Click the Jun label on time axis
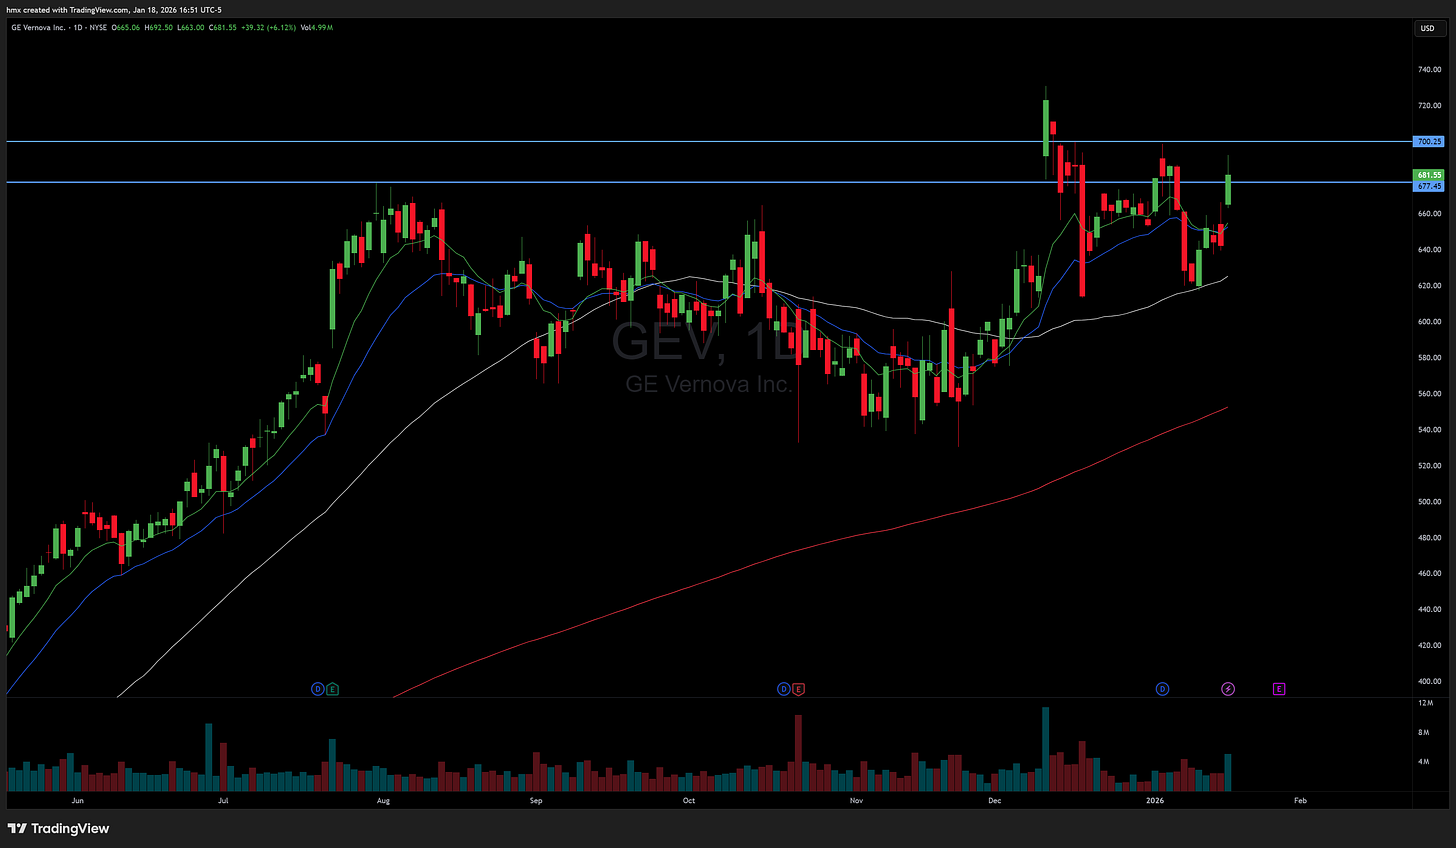This screenshot has height=848, width=1456. [77, 801]
